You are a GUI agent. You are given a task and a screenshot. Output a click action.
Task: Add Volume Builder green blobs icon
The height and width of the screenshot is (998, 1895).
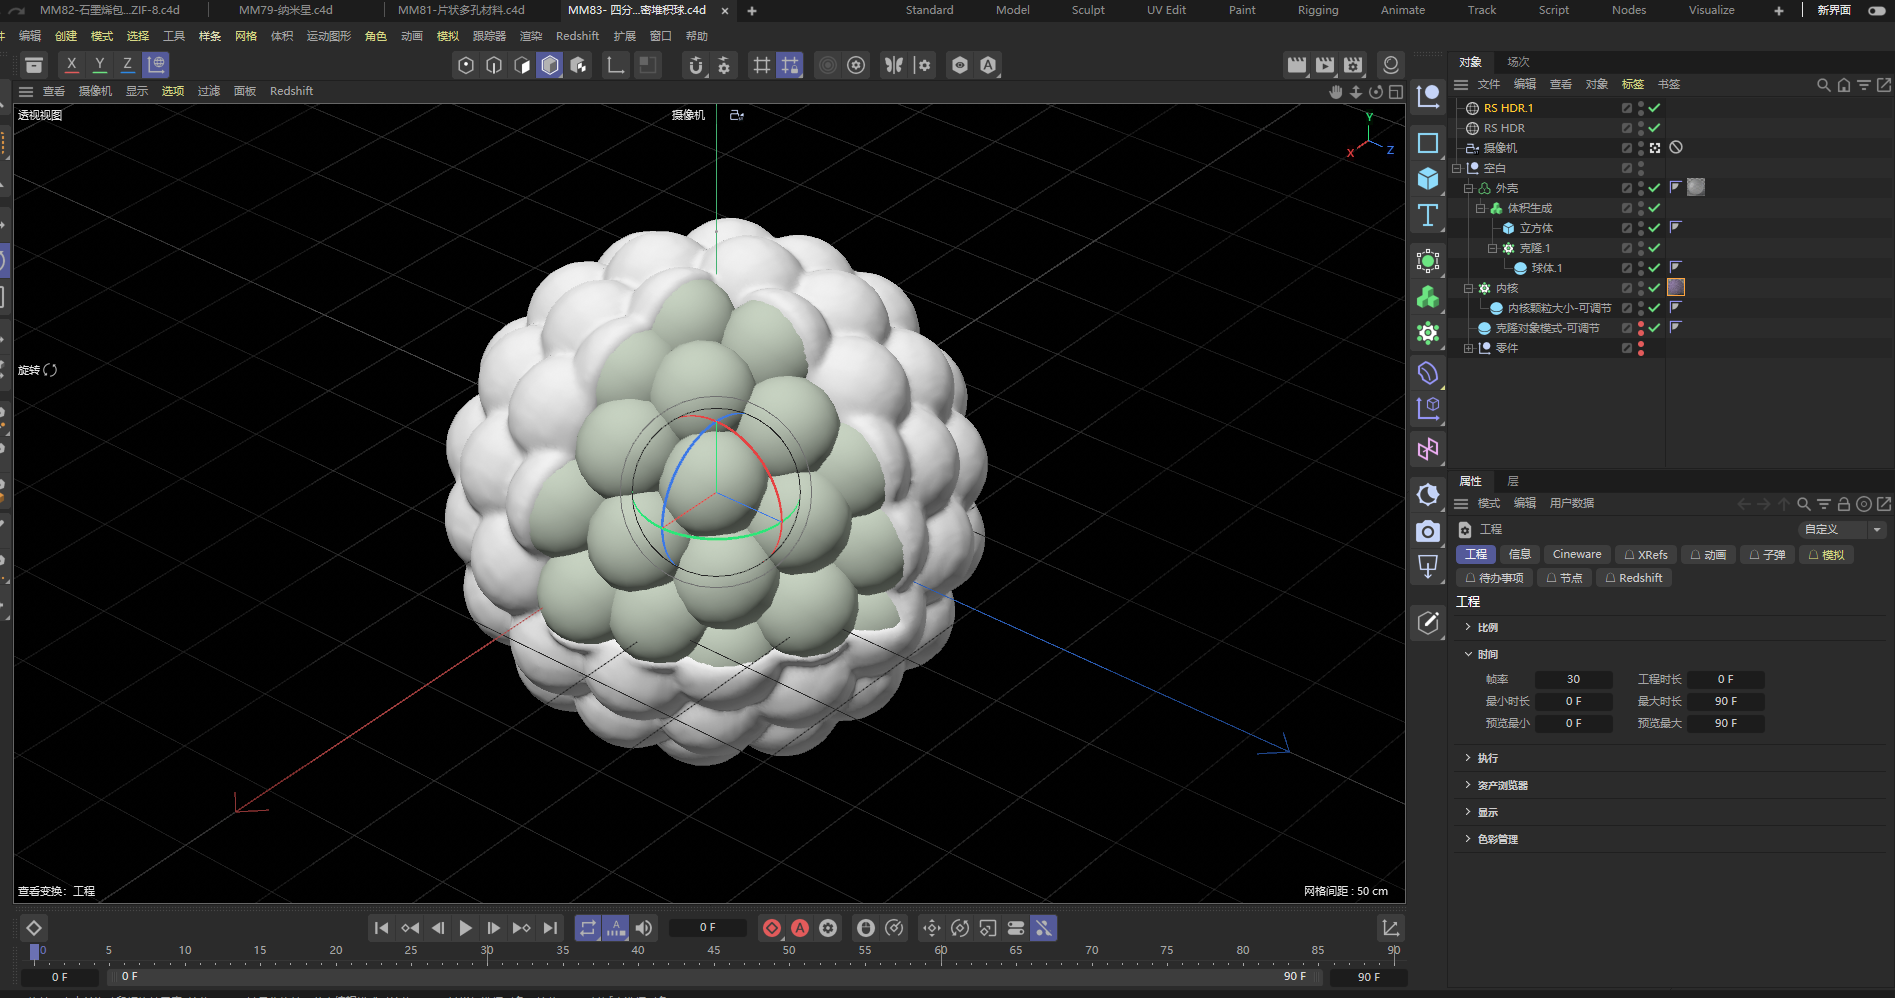[x=1428, y=297]
